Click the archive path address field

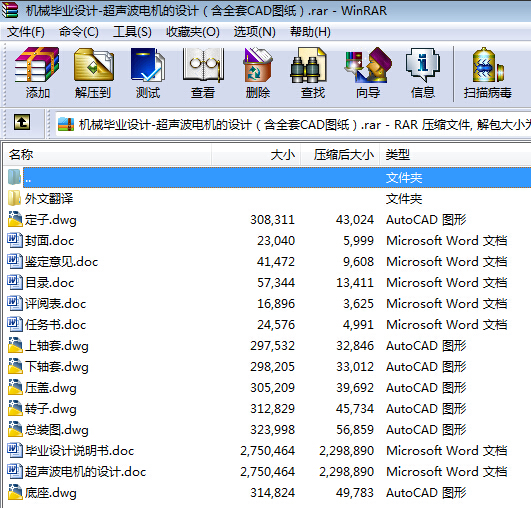[x=293, y=125]
